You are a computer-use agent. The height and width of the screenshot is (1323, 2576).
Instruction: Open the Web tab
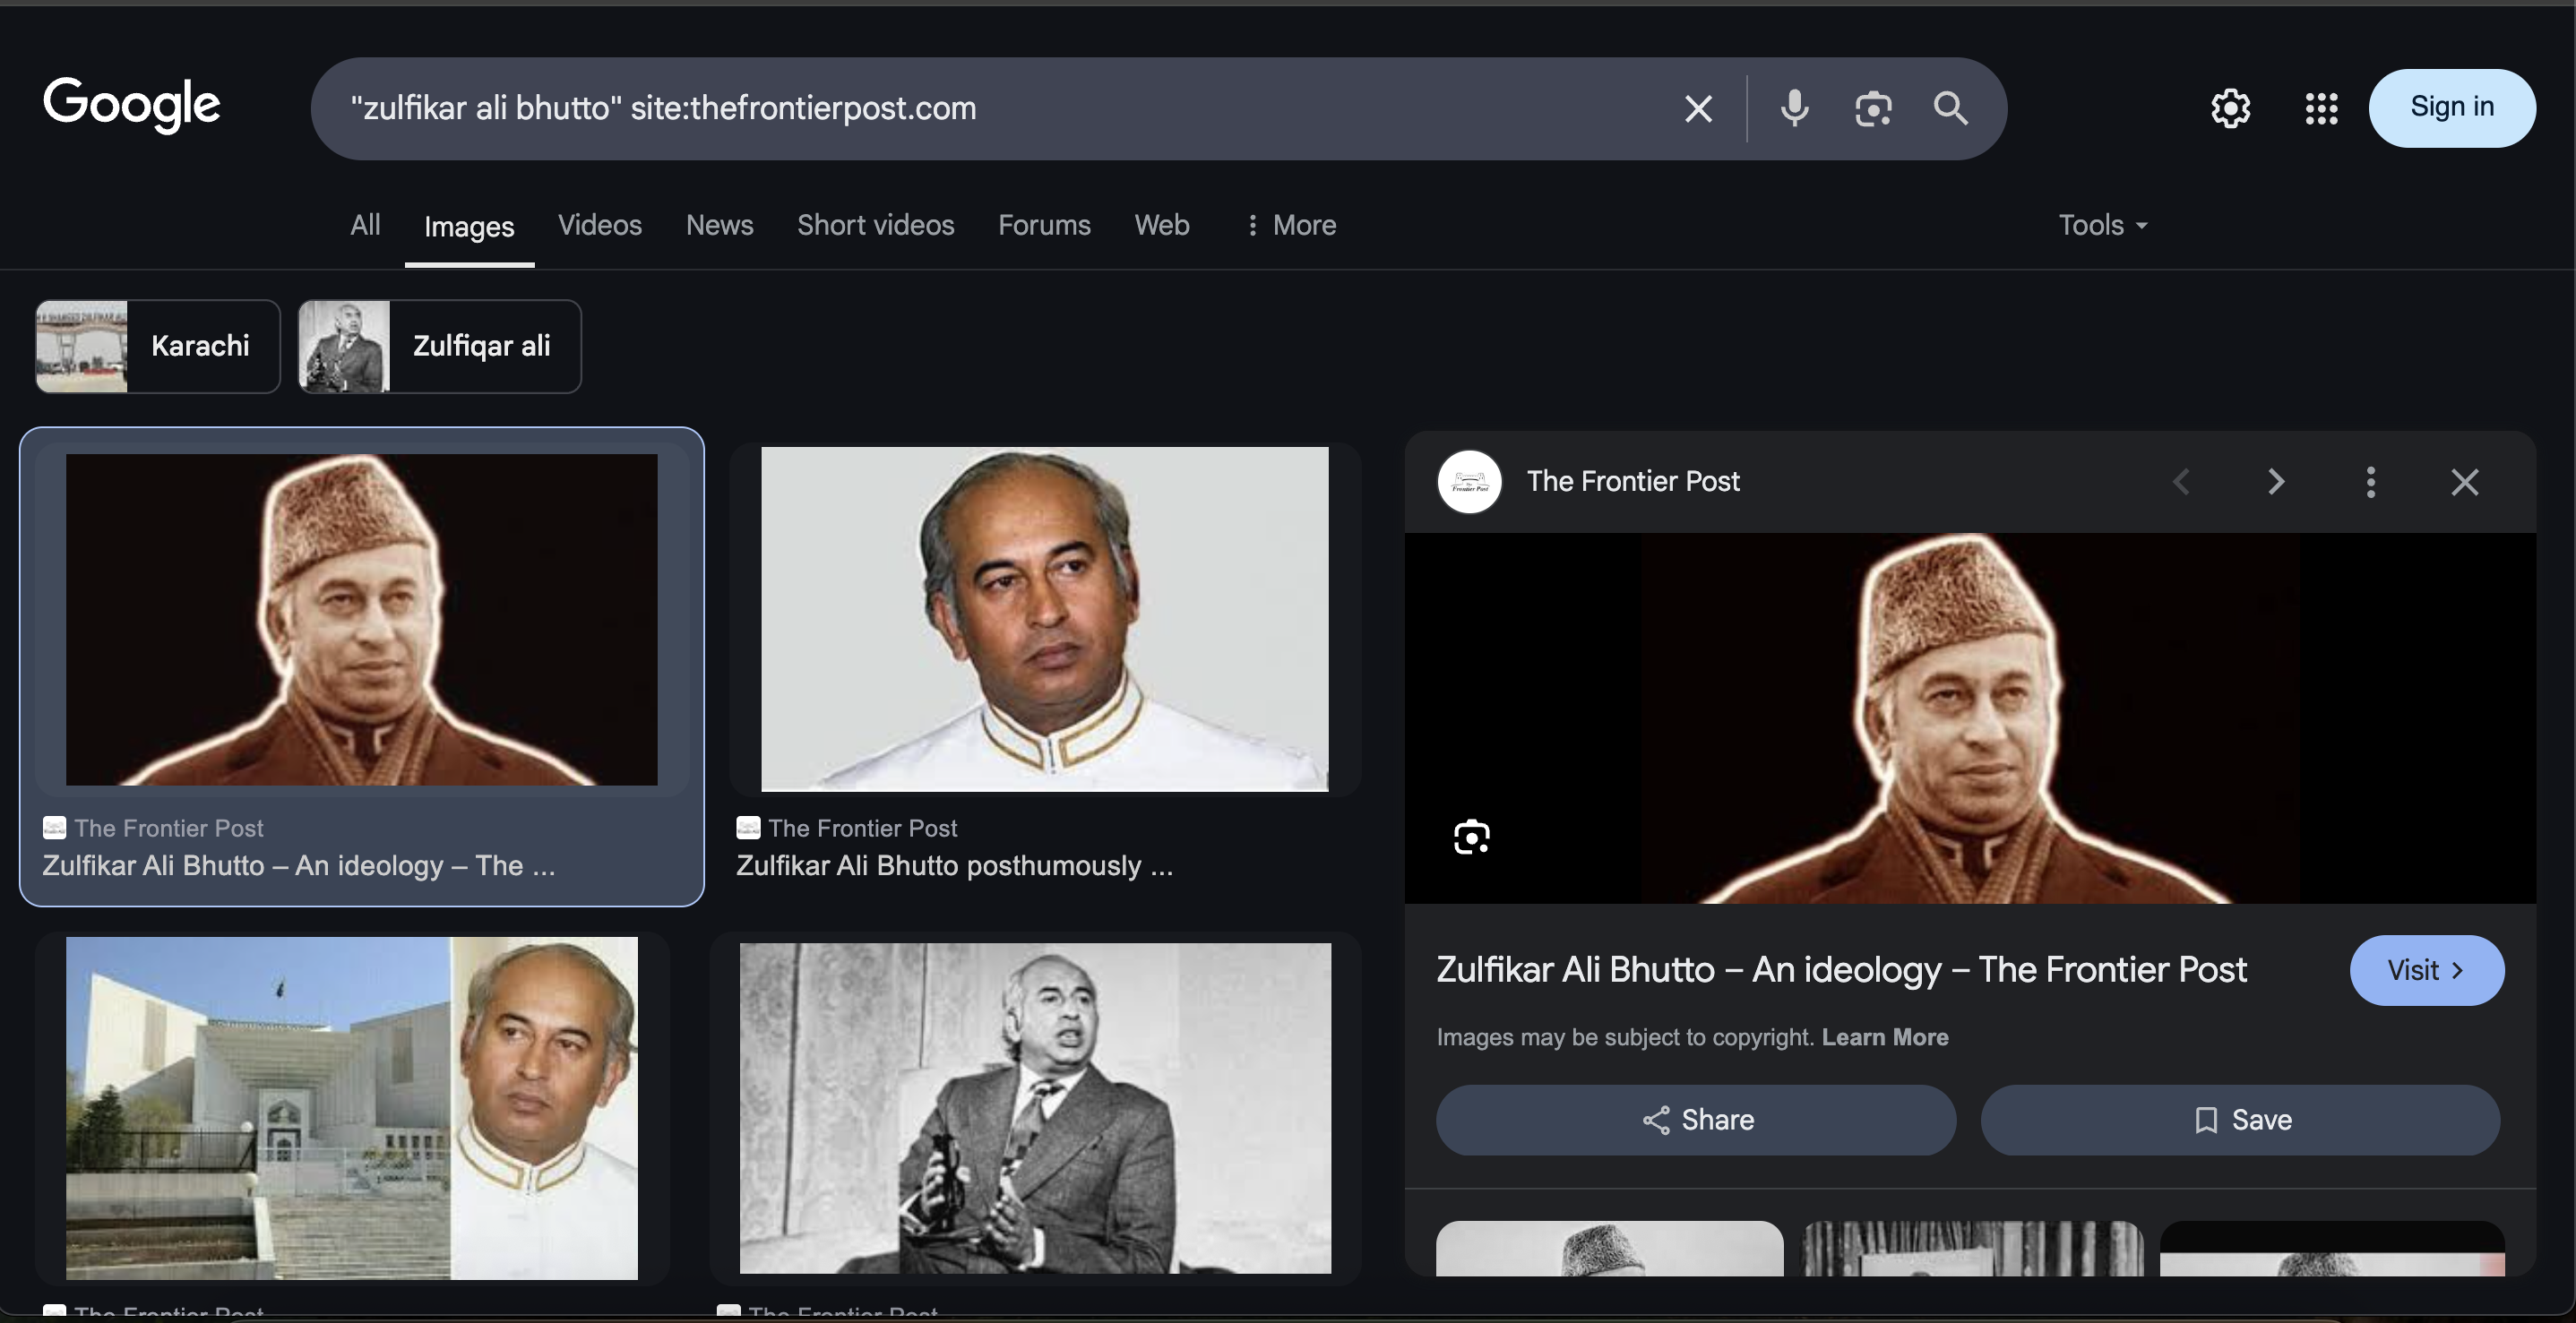click(1161, 225)
